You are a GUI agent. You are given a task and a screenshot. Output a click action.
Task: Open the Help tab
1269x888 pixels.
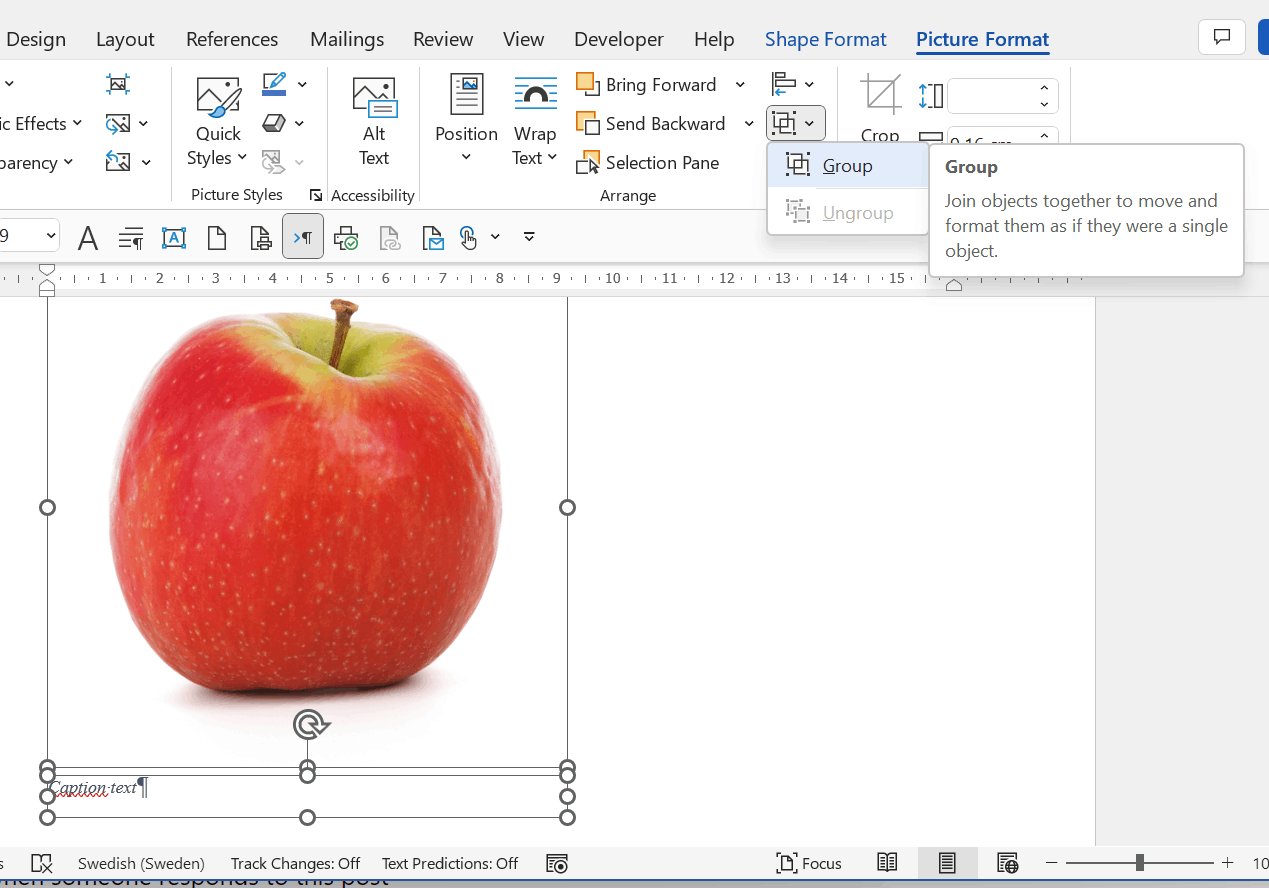tap(714, 39)
